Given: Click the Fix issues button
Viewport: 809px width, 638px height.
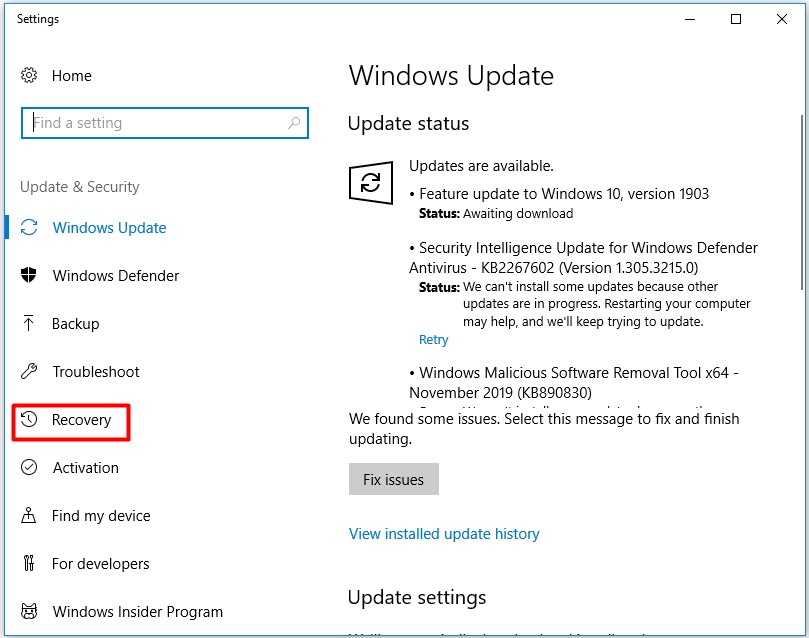Looking at the screenshot, I should (x=394, y=479).
